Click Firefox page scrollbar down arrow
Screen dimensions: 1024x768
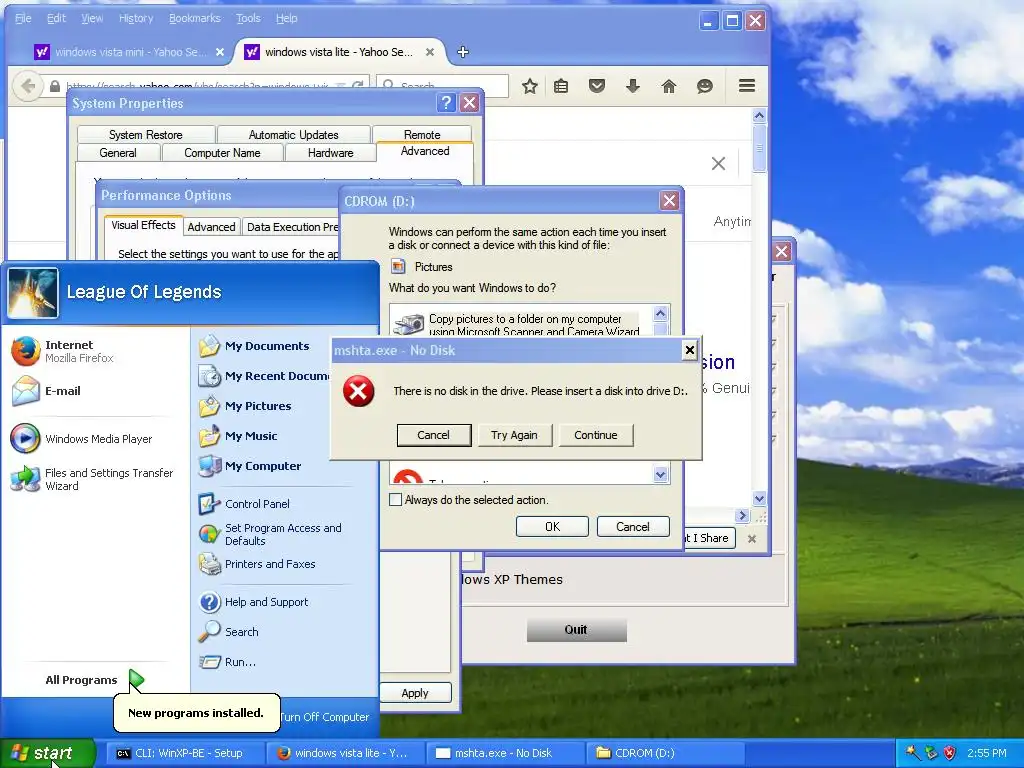759,499
